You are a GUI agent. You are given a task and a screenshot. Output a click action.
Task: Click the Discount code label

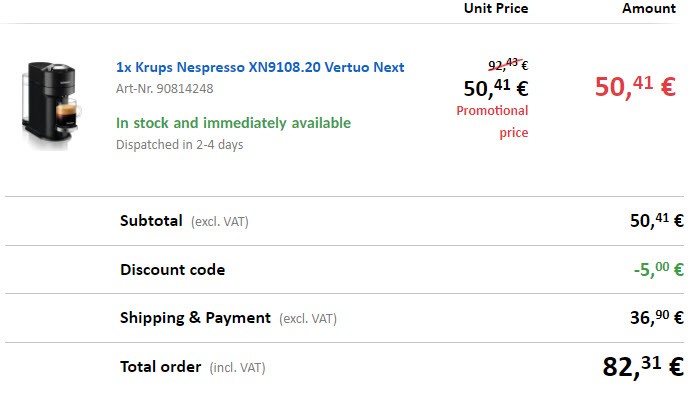pyautogui.click(x=173, y=270)
